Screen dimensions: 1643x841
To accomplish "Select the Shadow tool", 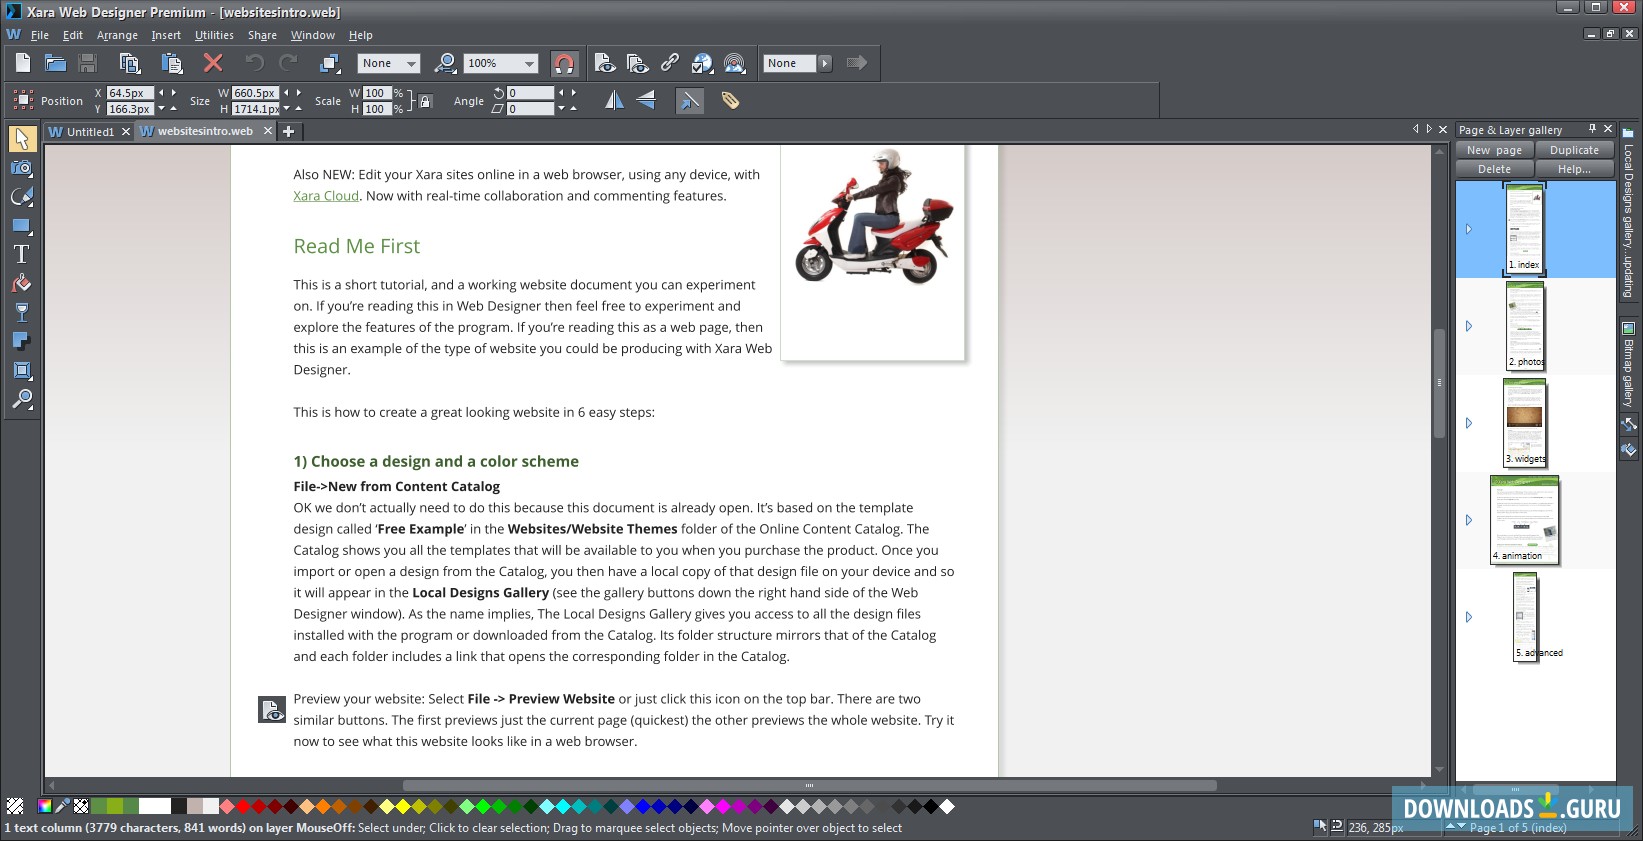I will tap(21, 341).
